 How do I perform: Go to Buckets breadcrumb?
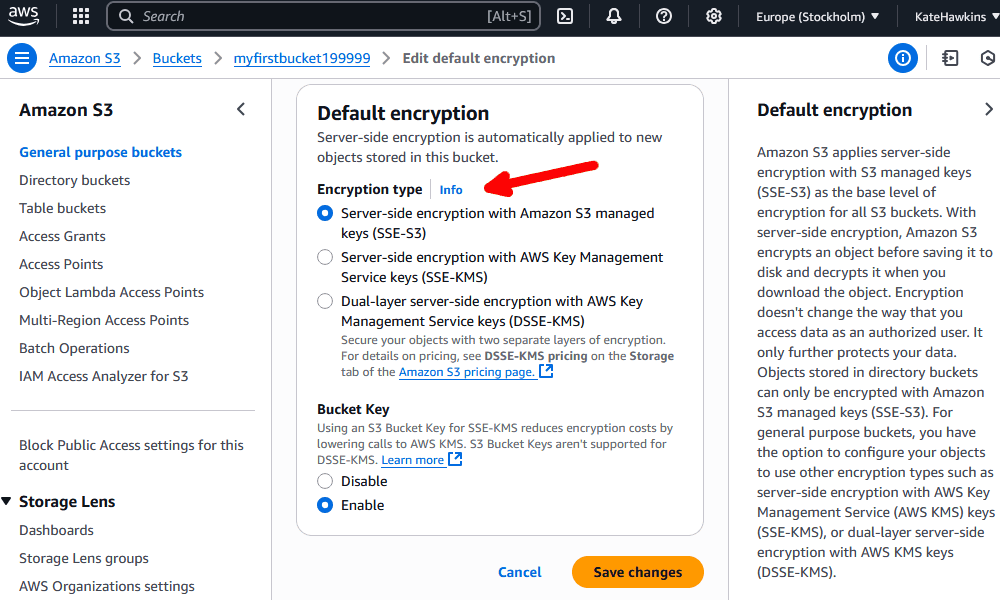(177, 58)
